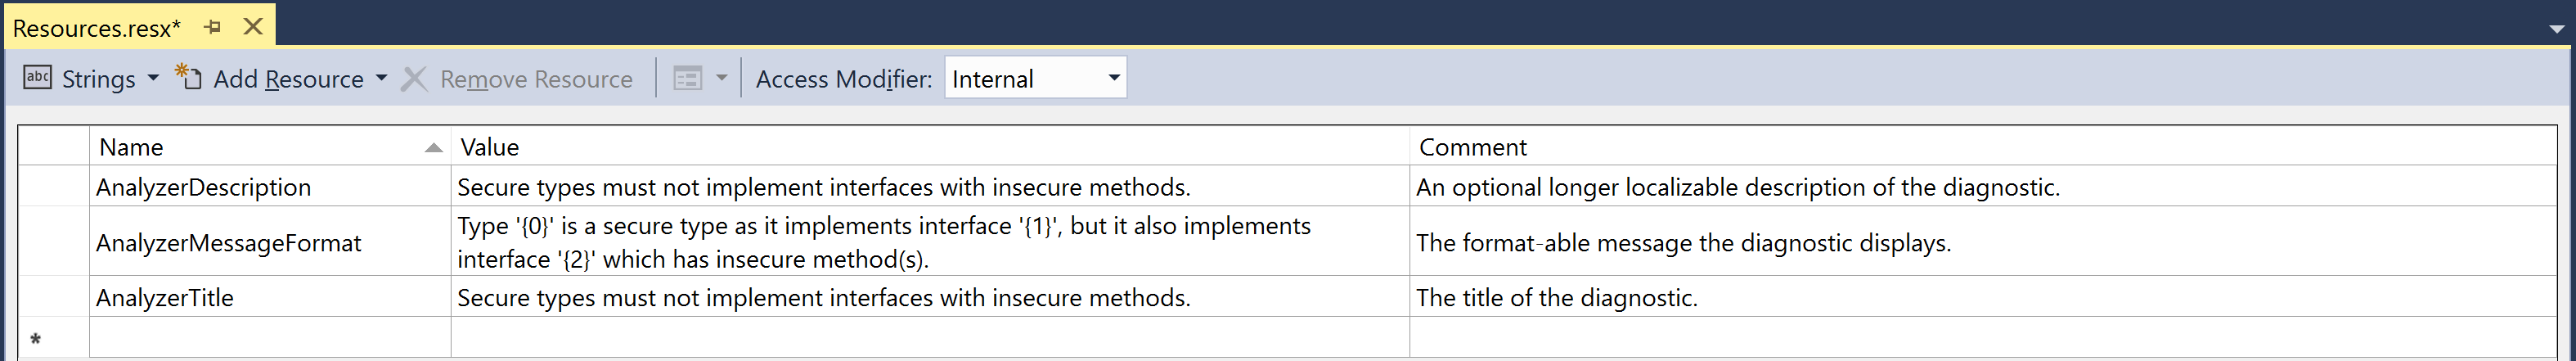This screenshot has height=361, width=2576.
Task: Open the Access Modifier Internal combo box
Action: [1035, 78]
